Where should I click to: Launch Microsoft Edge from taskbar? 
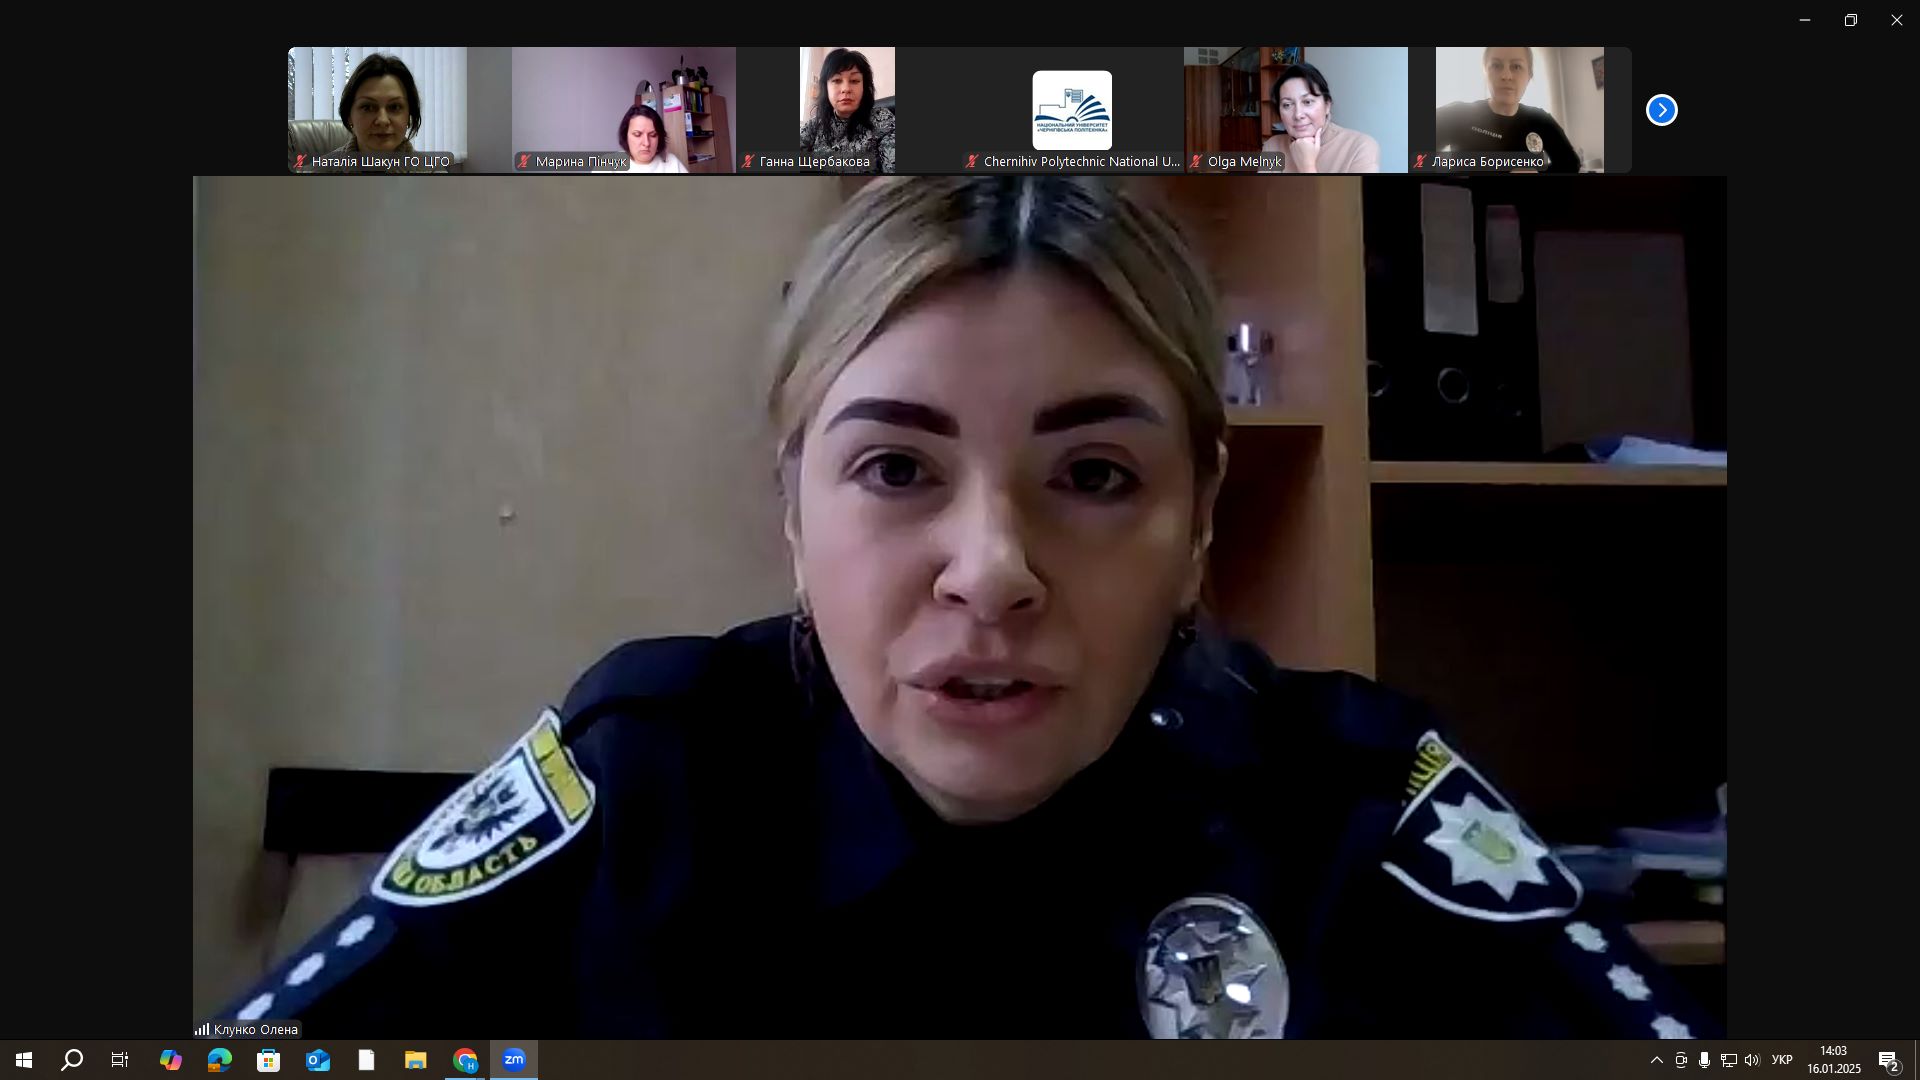[220, 1060]
